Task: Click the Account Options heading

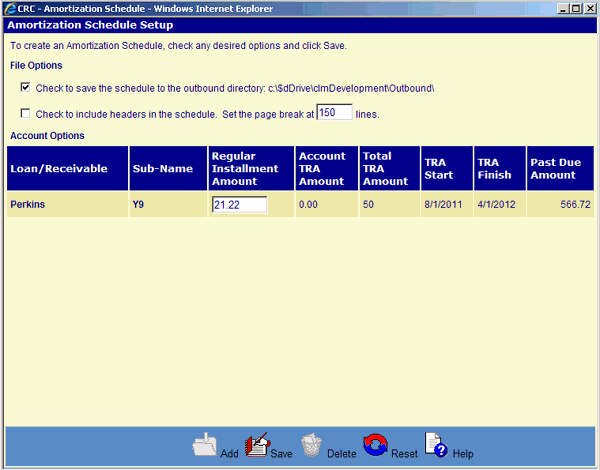Action: click(x=47, y=135)
